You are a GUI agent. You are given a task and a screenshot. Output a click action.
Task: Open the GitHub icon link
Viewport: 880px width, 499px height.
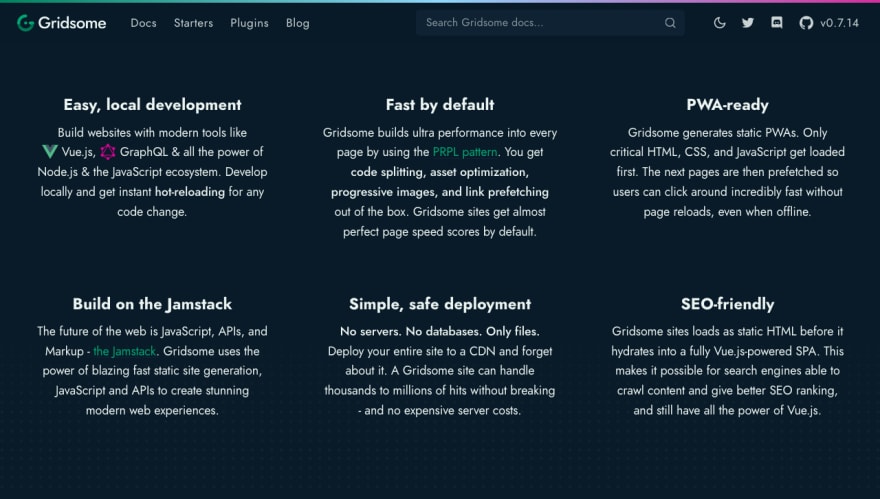pyautogui.click(x=806, y=23)
